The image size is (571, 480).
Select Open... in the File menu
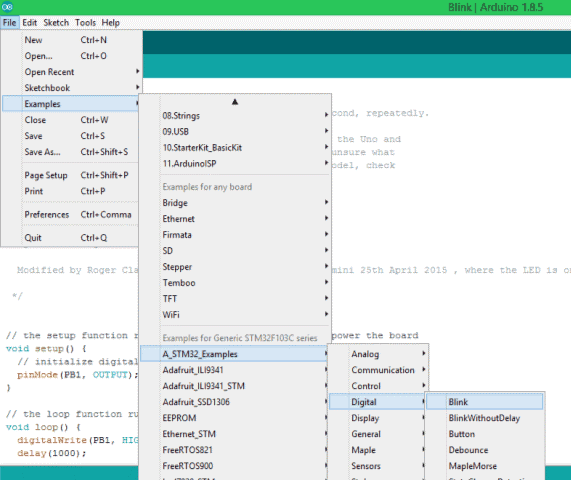(x=71, y=56)
